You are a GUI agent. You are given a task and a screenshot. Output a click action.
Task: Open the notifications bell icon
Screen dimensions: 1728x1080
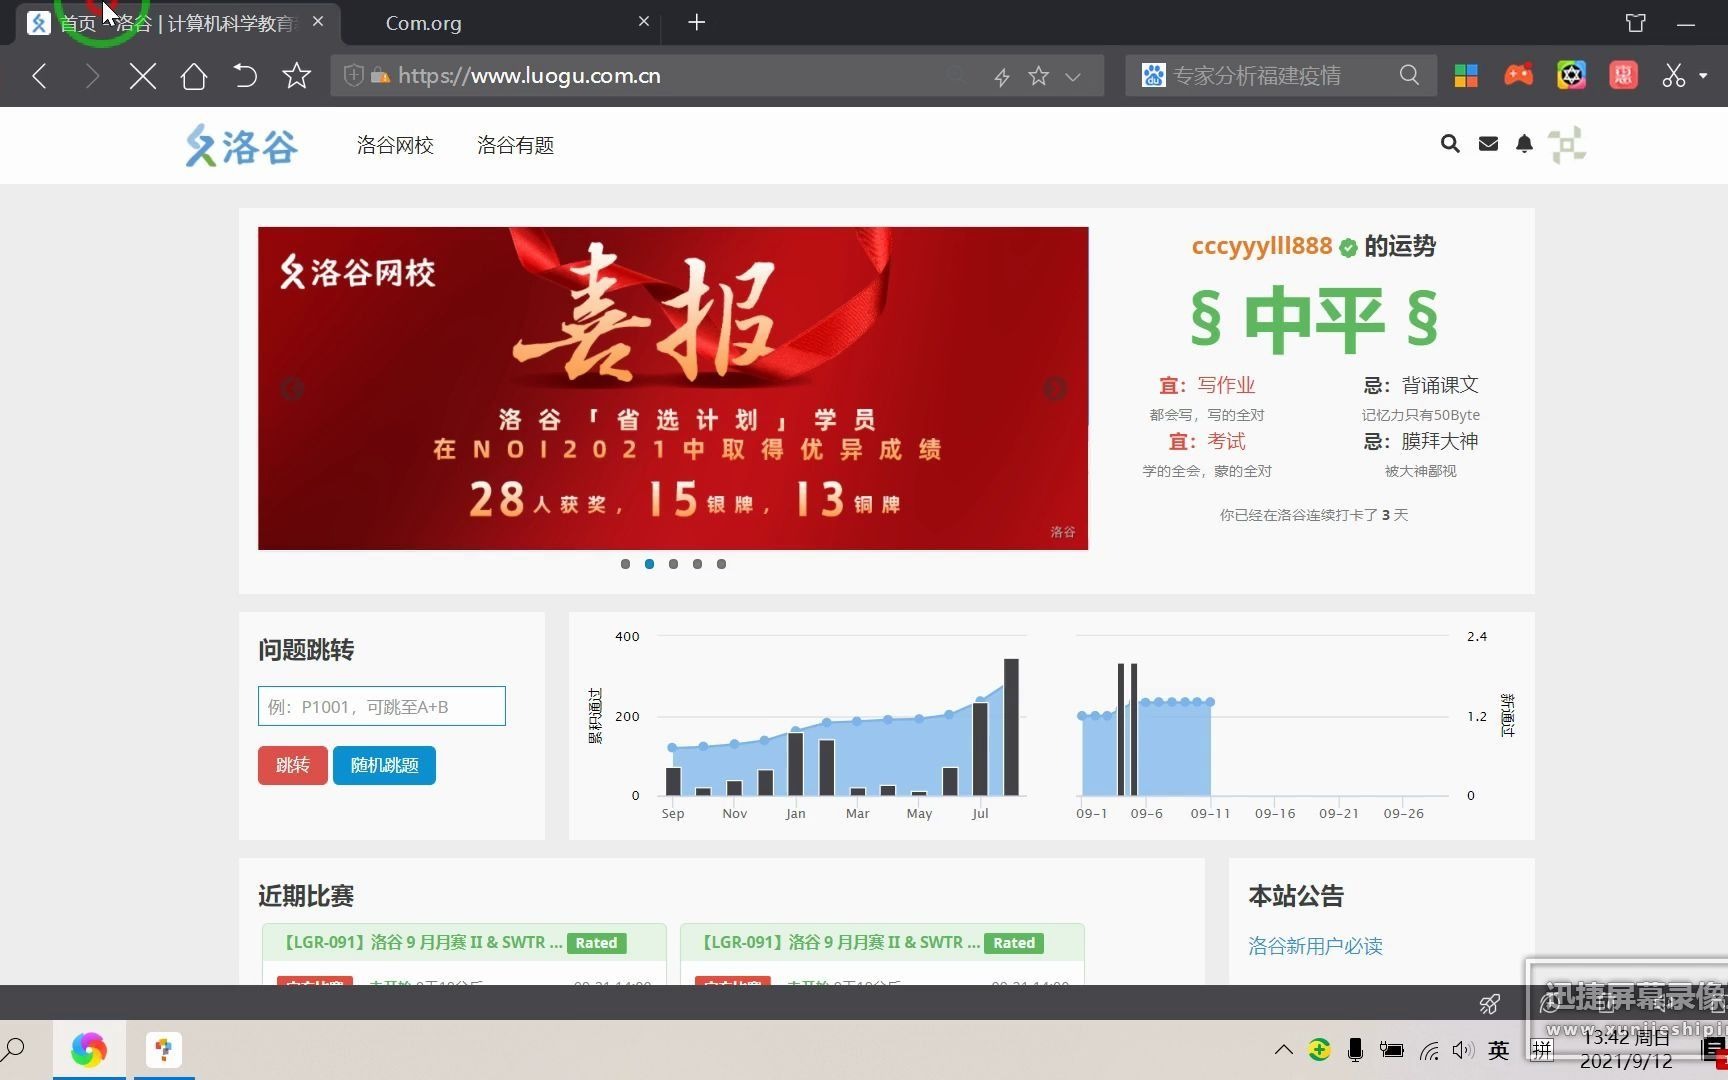[x=1524, y=144]
